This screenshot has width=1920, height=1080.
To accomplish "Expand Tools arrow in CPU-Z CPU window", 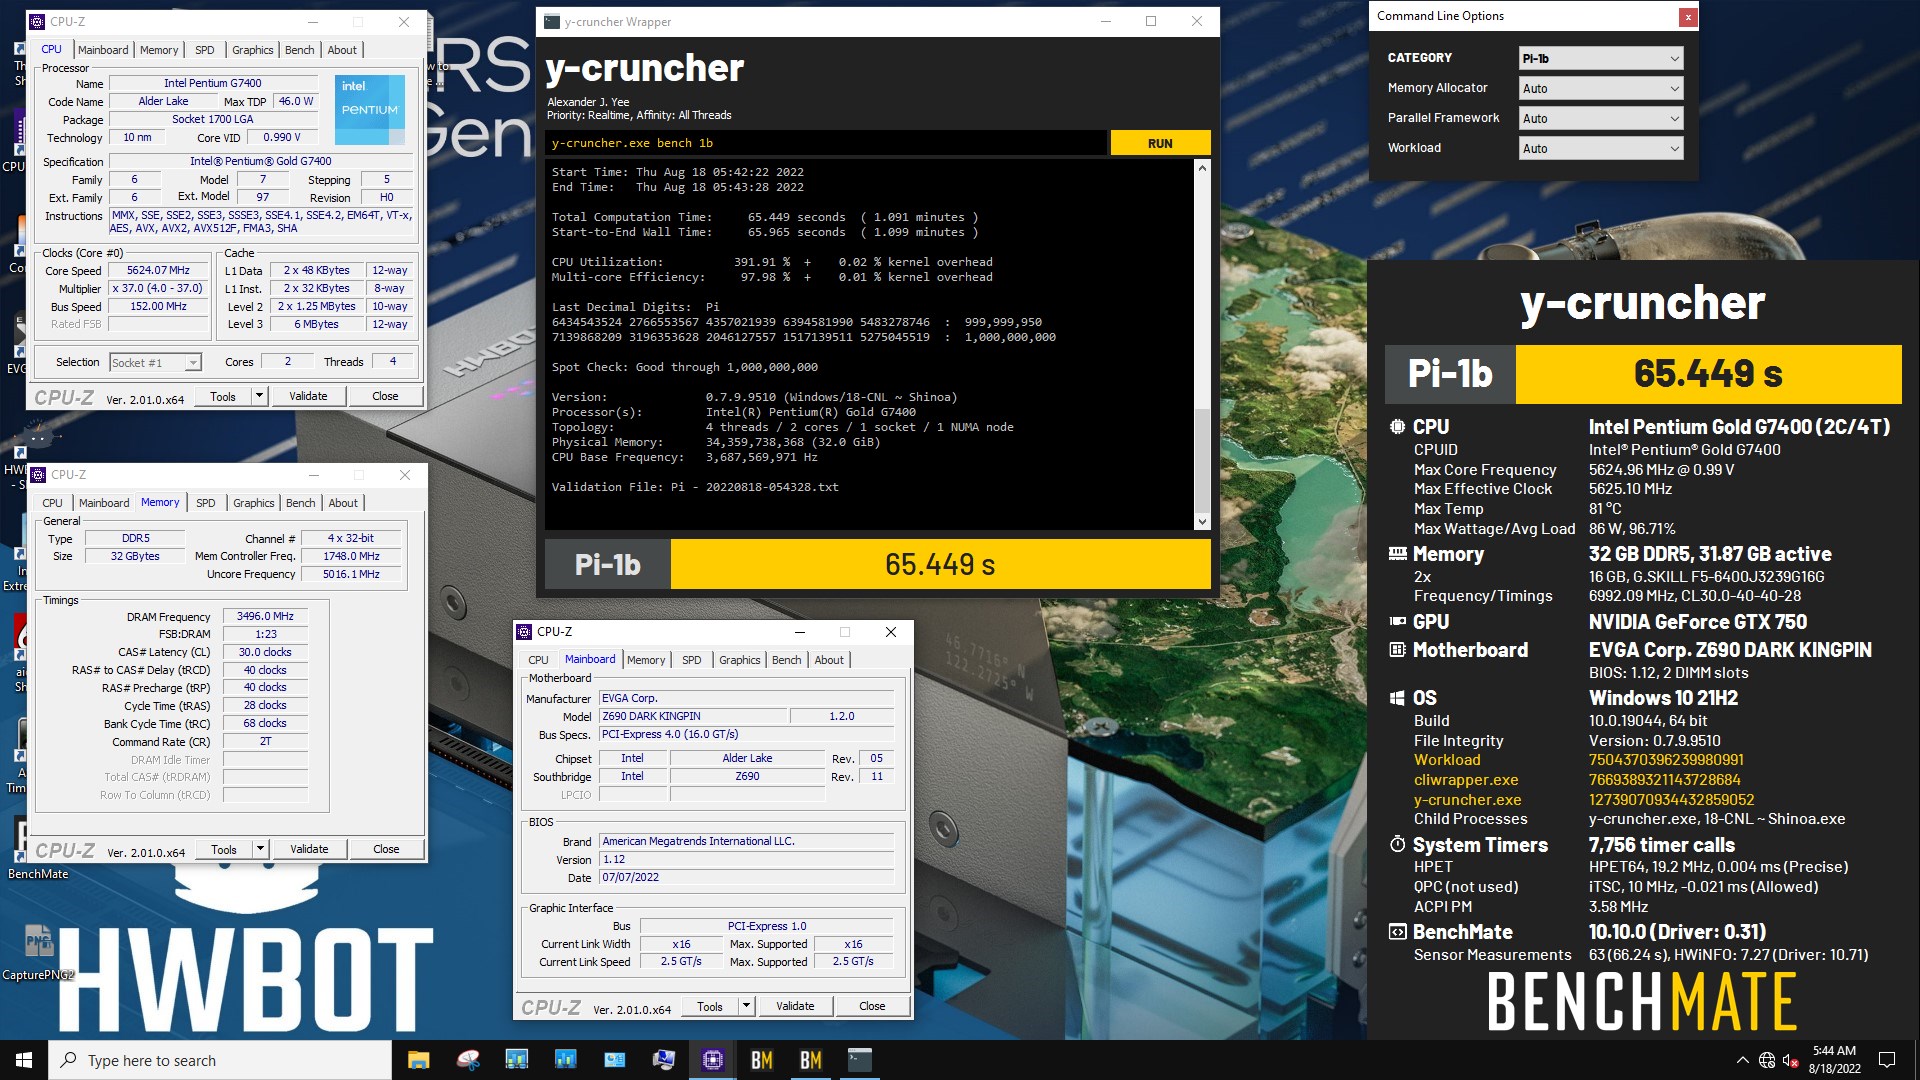I will tap(259, 396).
